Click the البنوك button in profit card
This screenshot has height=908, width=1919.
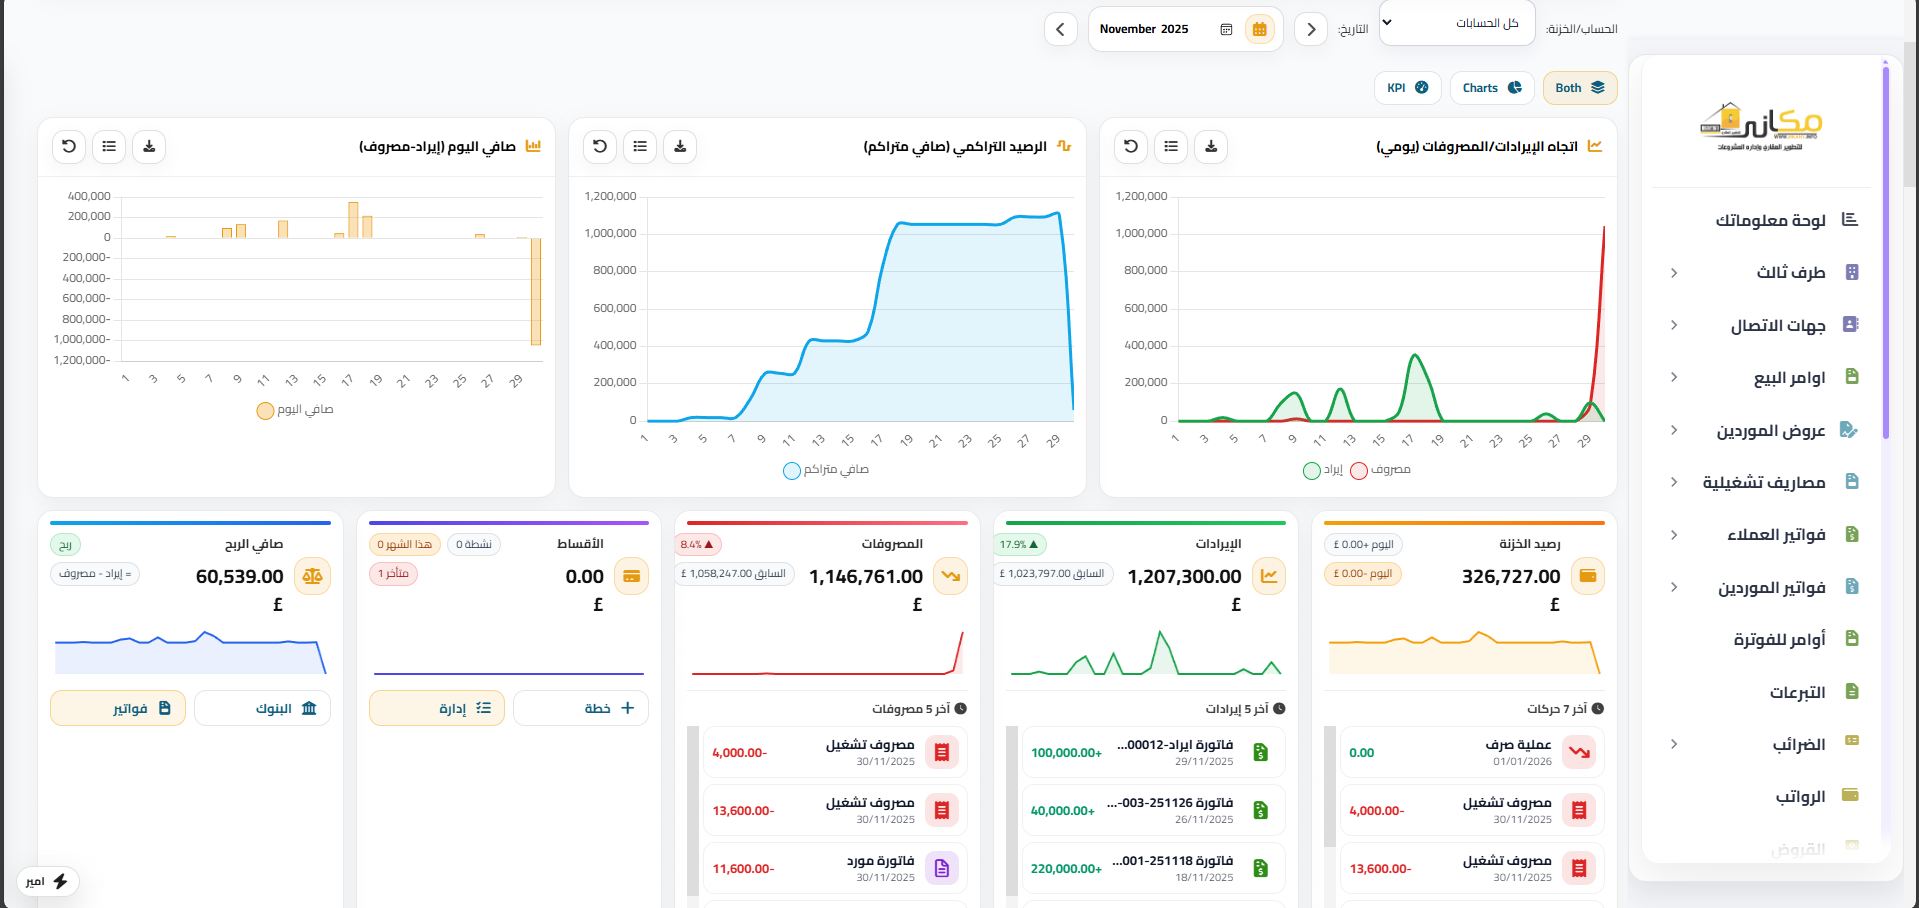click(x=262, y=708)
